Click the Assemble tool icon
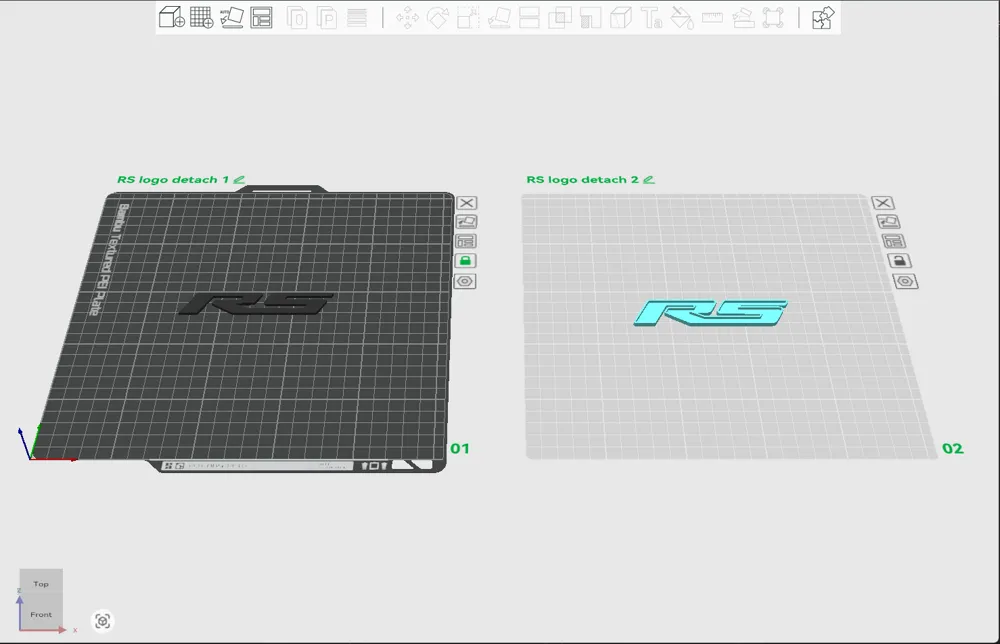Screen dimensions: 1000x644 [x=743, y=18]
